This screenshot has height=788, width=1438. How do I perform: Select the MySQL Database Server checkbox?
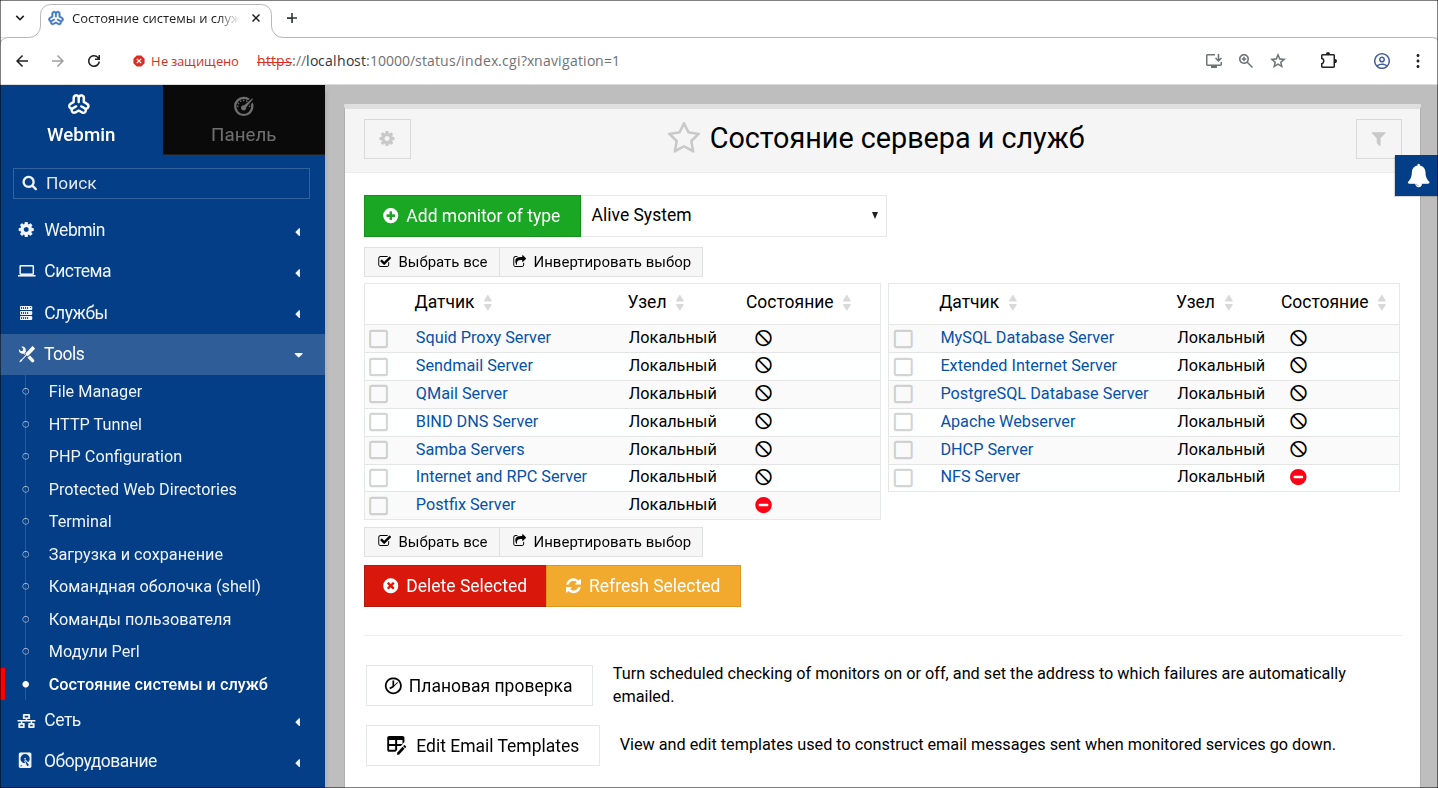click(903, 339)
